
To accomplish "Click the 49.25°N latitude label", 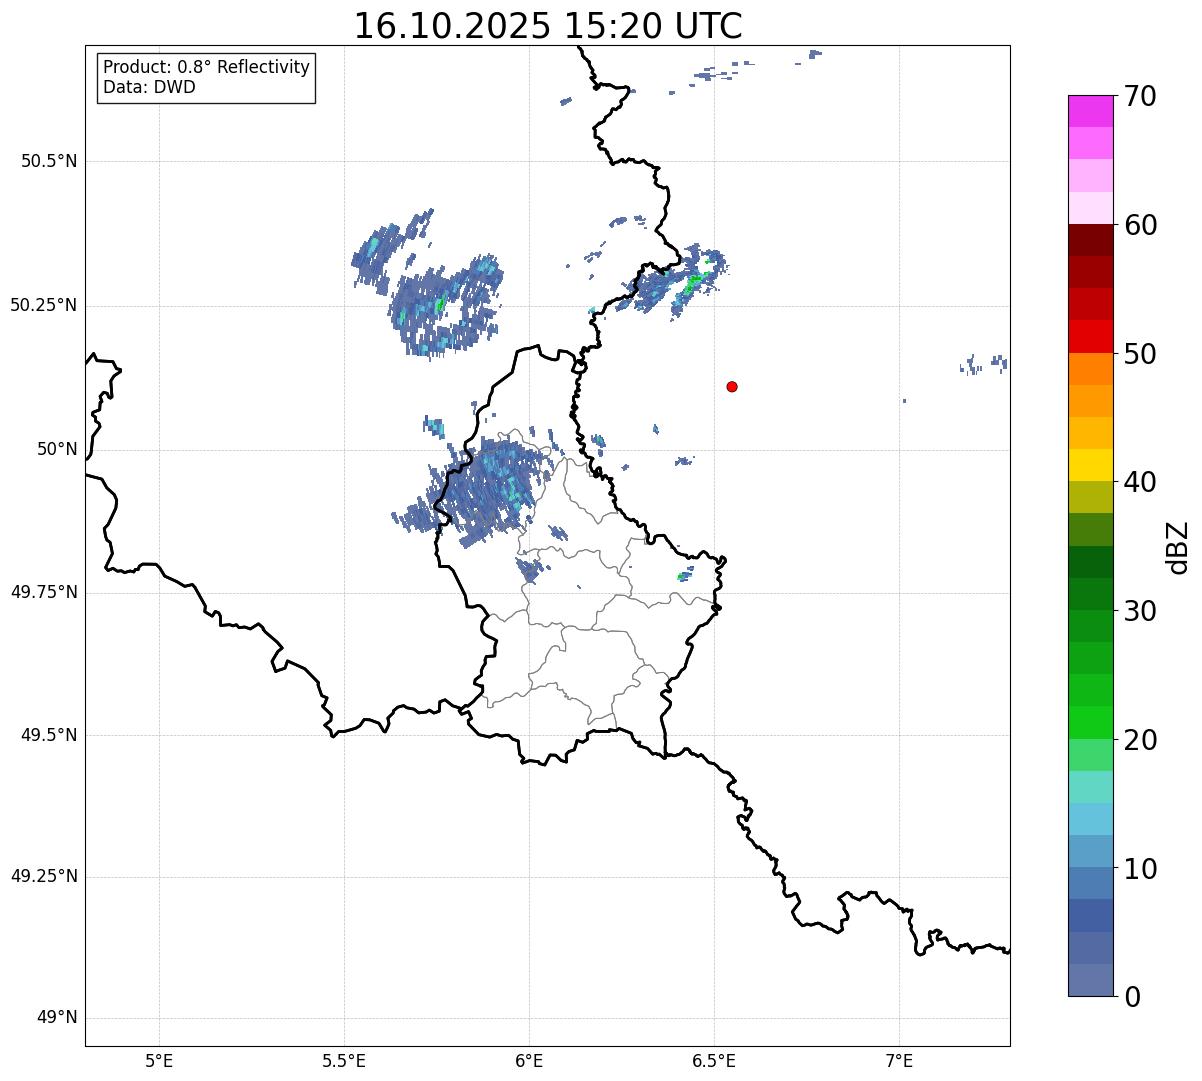I will click(x=44, y=876).
